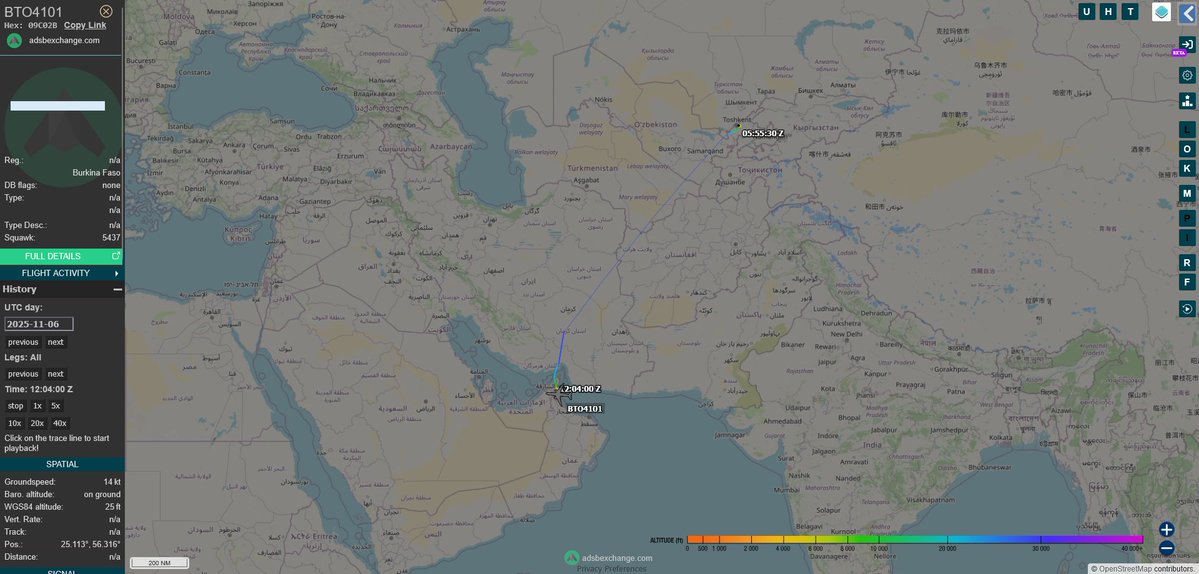The width and height of the screenshot is (1199, 574).
Task: Click the UTC day date field
Action: (x=39, y=324)
